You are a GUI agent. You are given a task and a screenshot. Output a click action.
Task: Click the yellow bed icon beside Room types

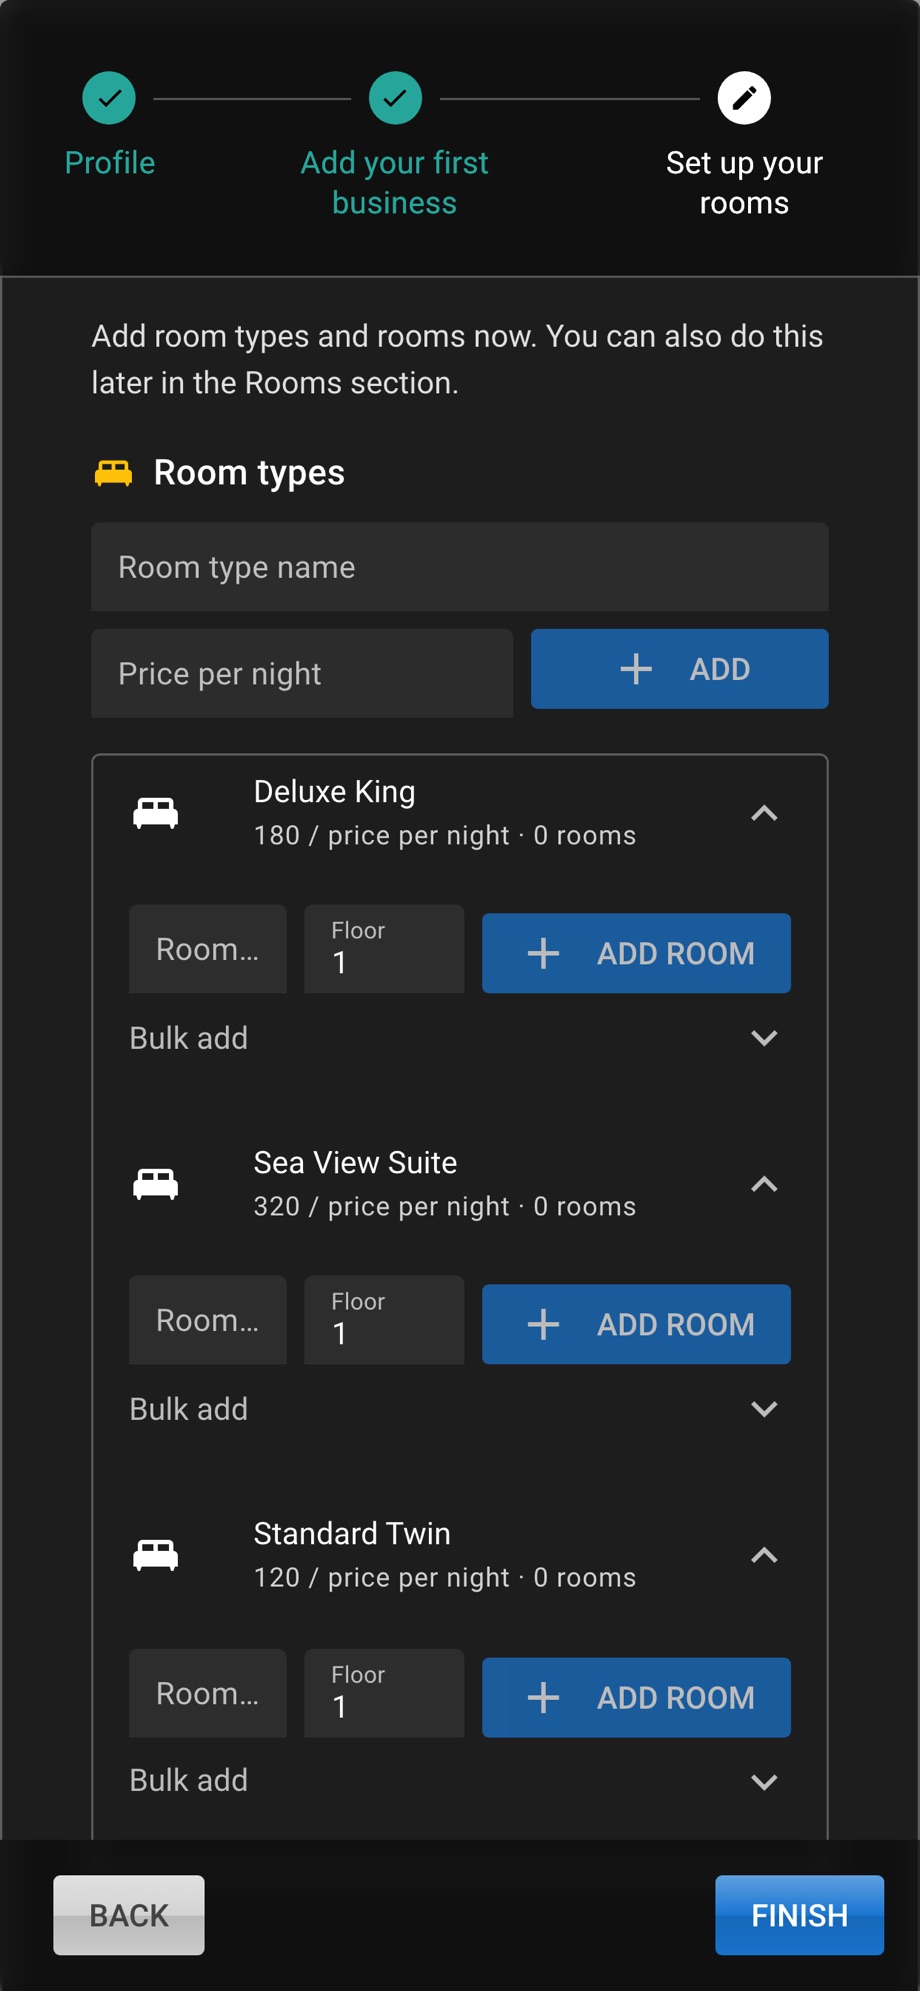point(113,473)
